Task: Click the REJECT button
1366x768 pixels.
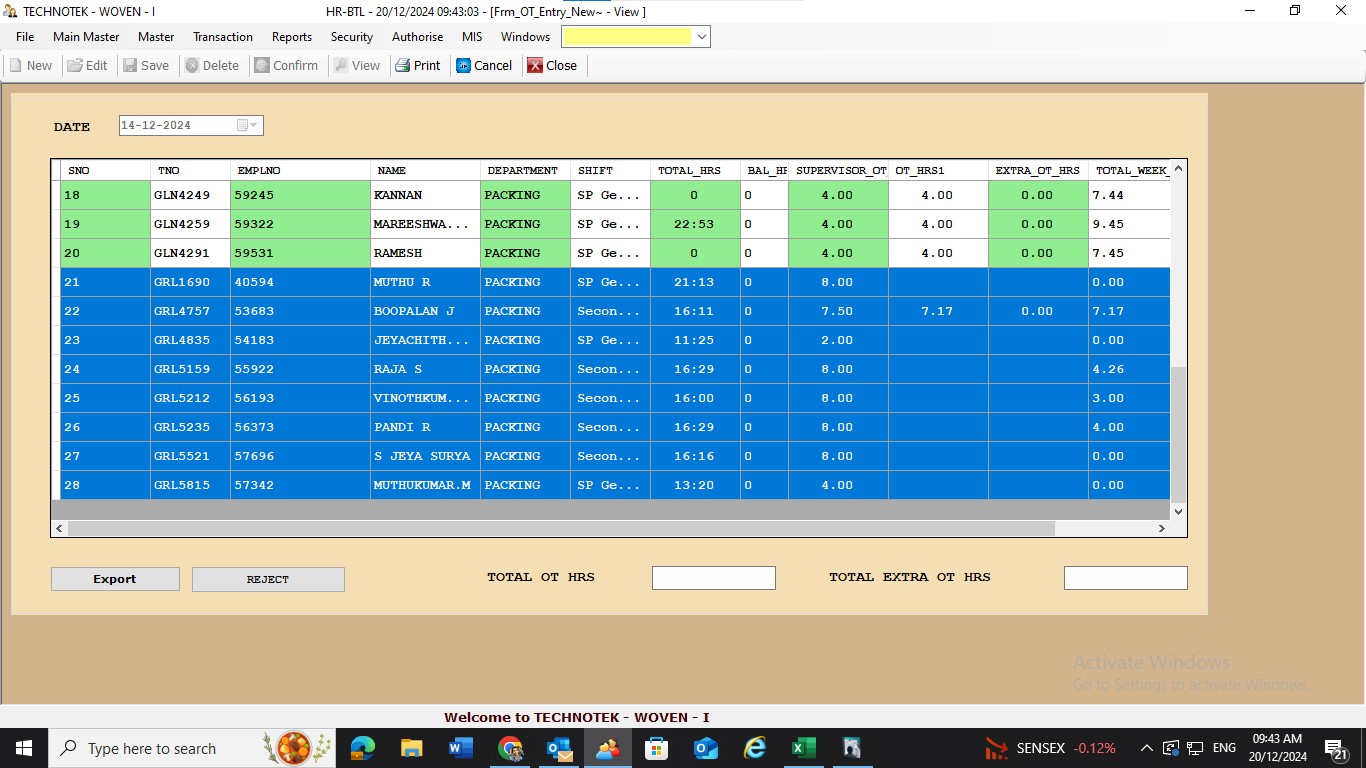Action: pos(268,579)
